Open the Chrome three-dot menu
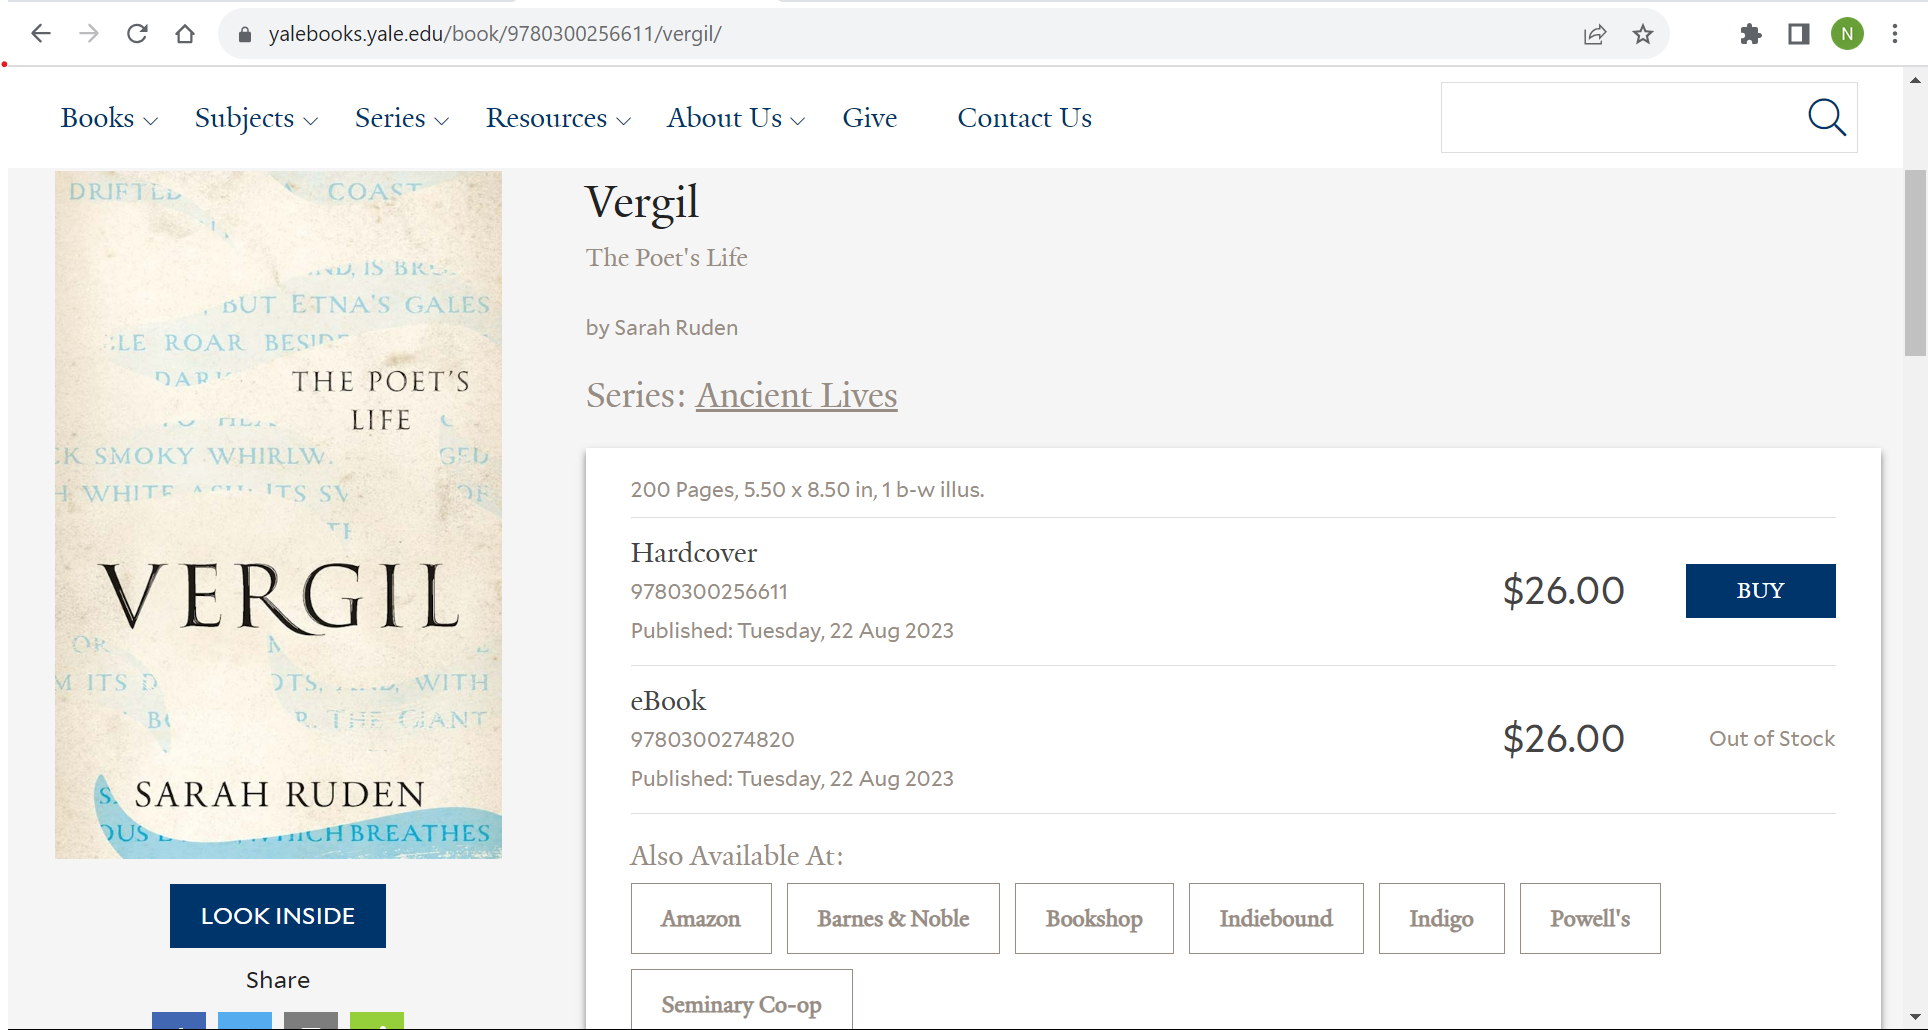This screenshot has height=1030, width=1928. [1895, 34]
